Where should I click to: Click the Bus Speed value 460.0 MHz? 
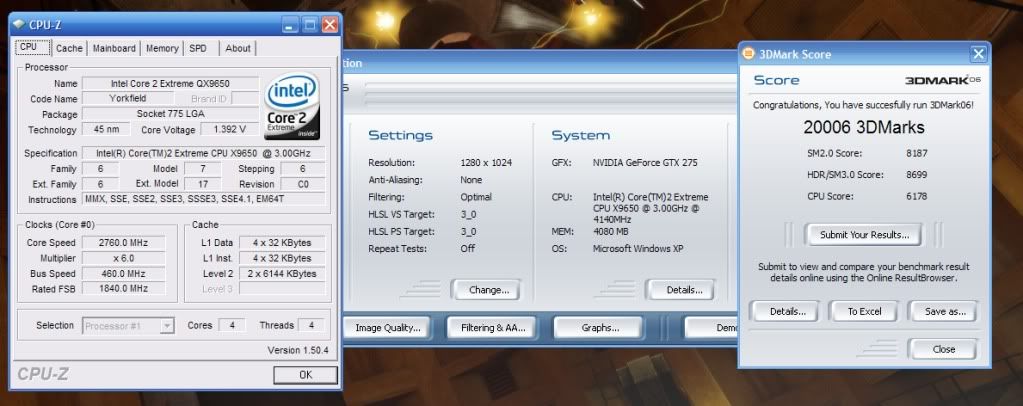click(123, 273)
